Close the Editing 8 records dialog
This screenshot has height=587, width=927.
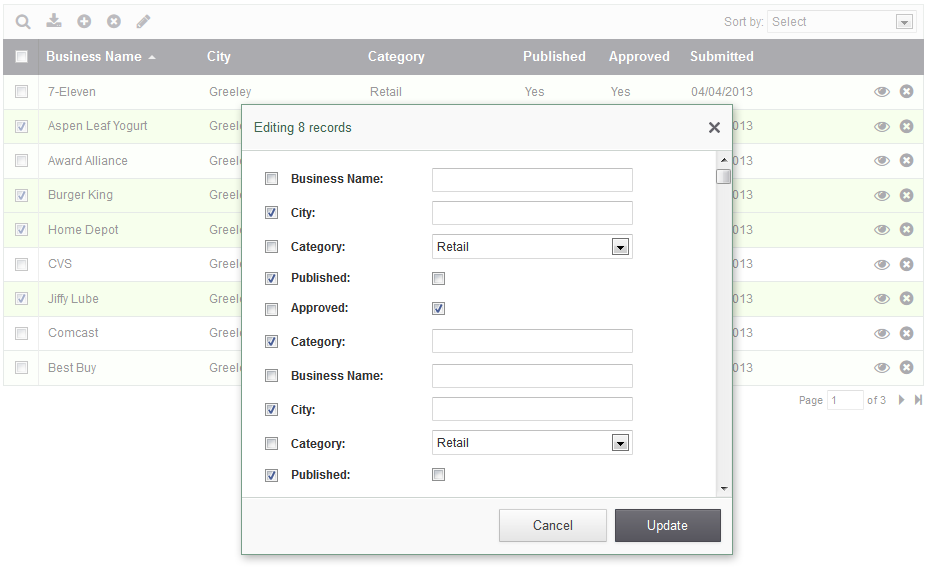tap(714, 127)
